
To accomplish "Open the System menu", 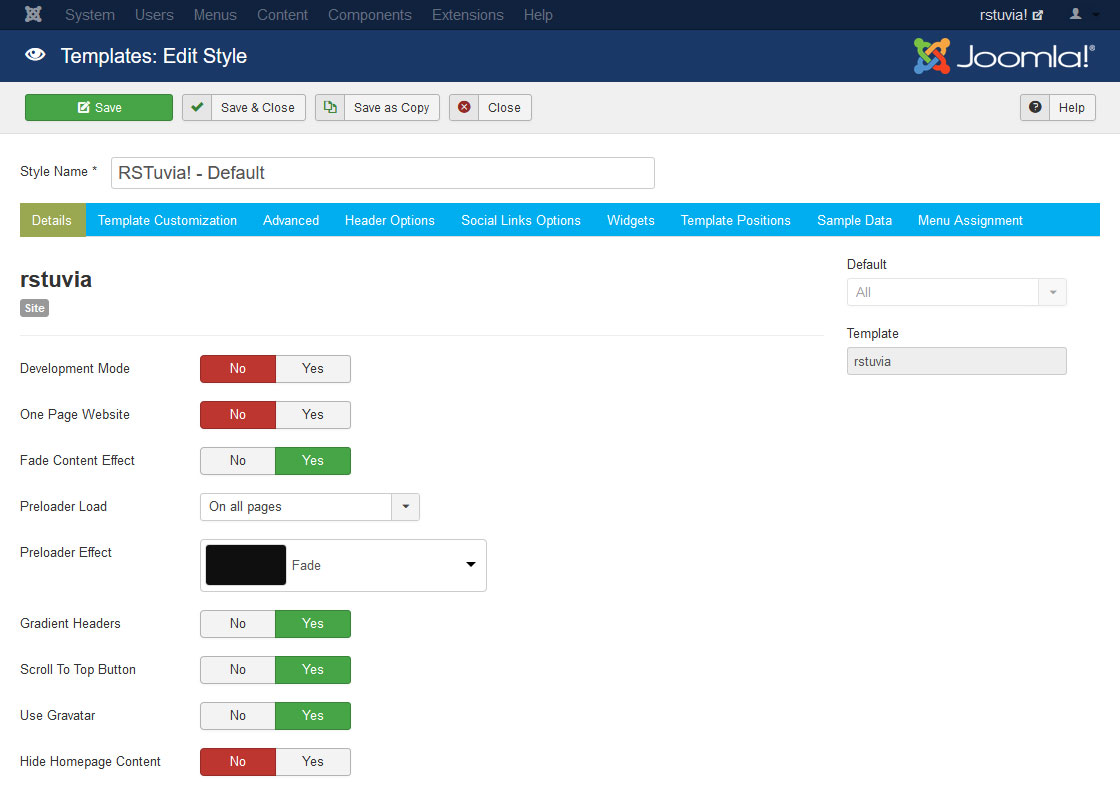I will (x=90, y=14).
